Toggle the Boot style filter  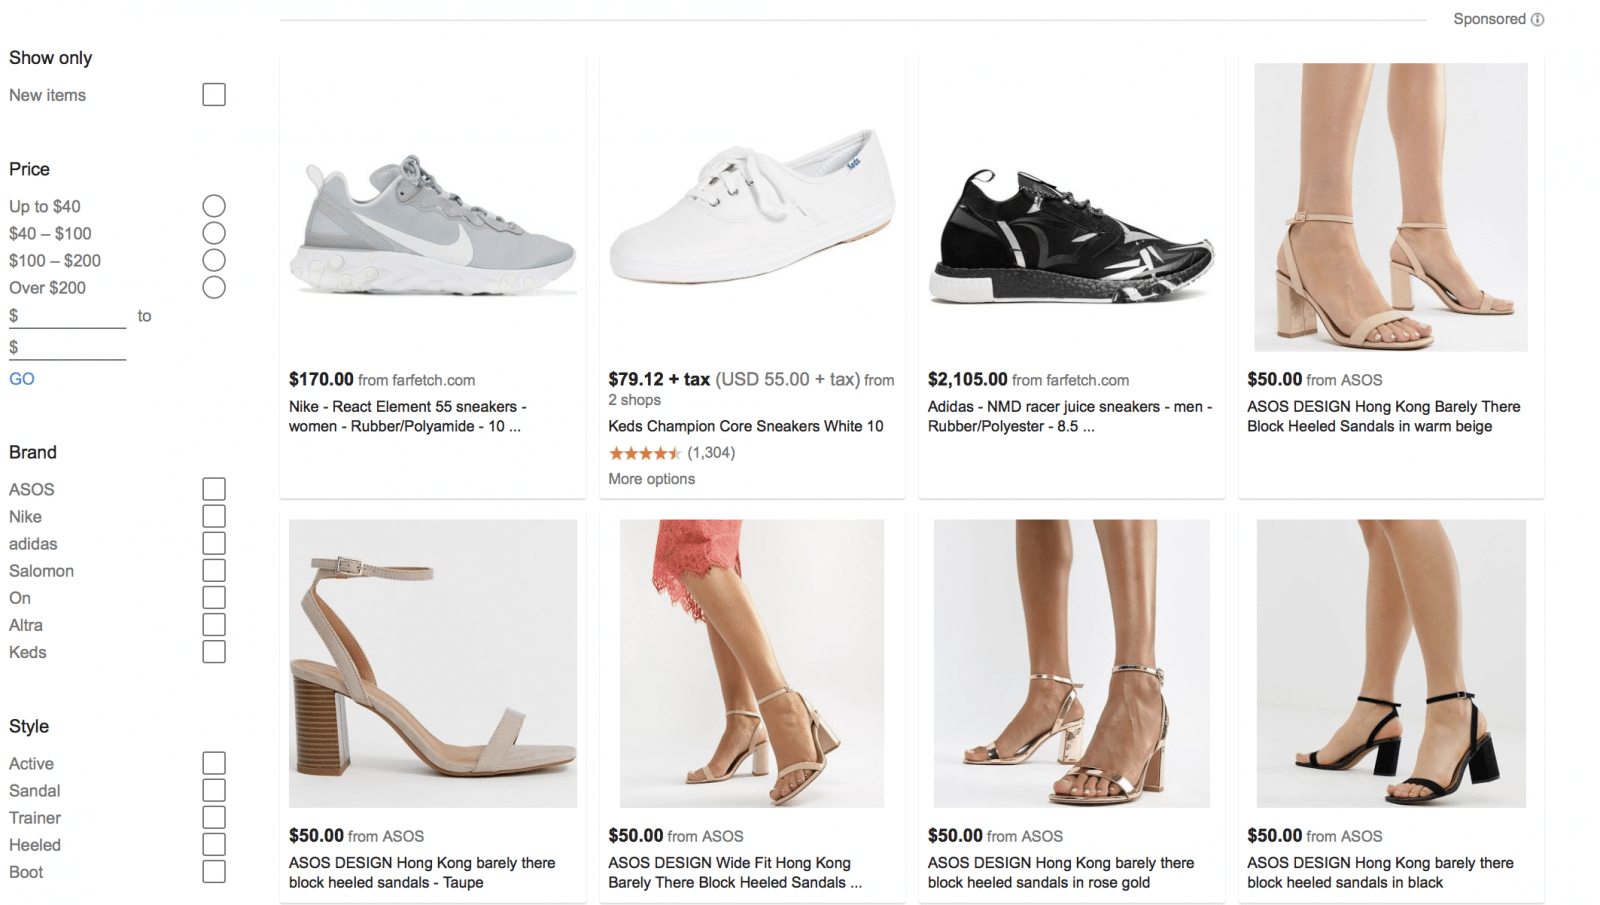[x=214, y=872]
